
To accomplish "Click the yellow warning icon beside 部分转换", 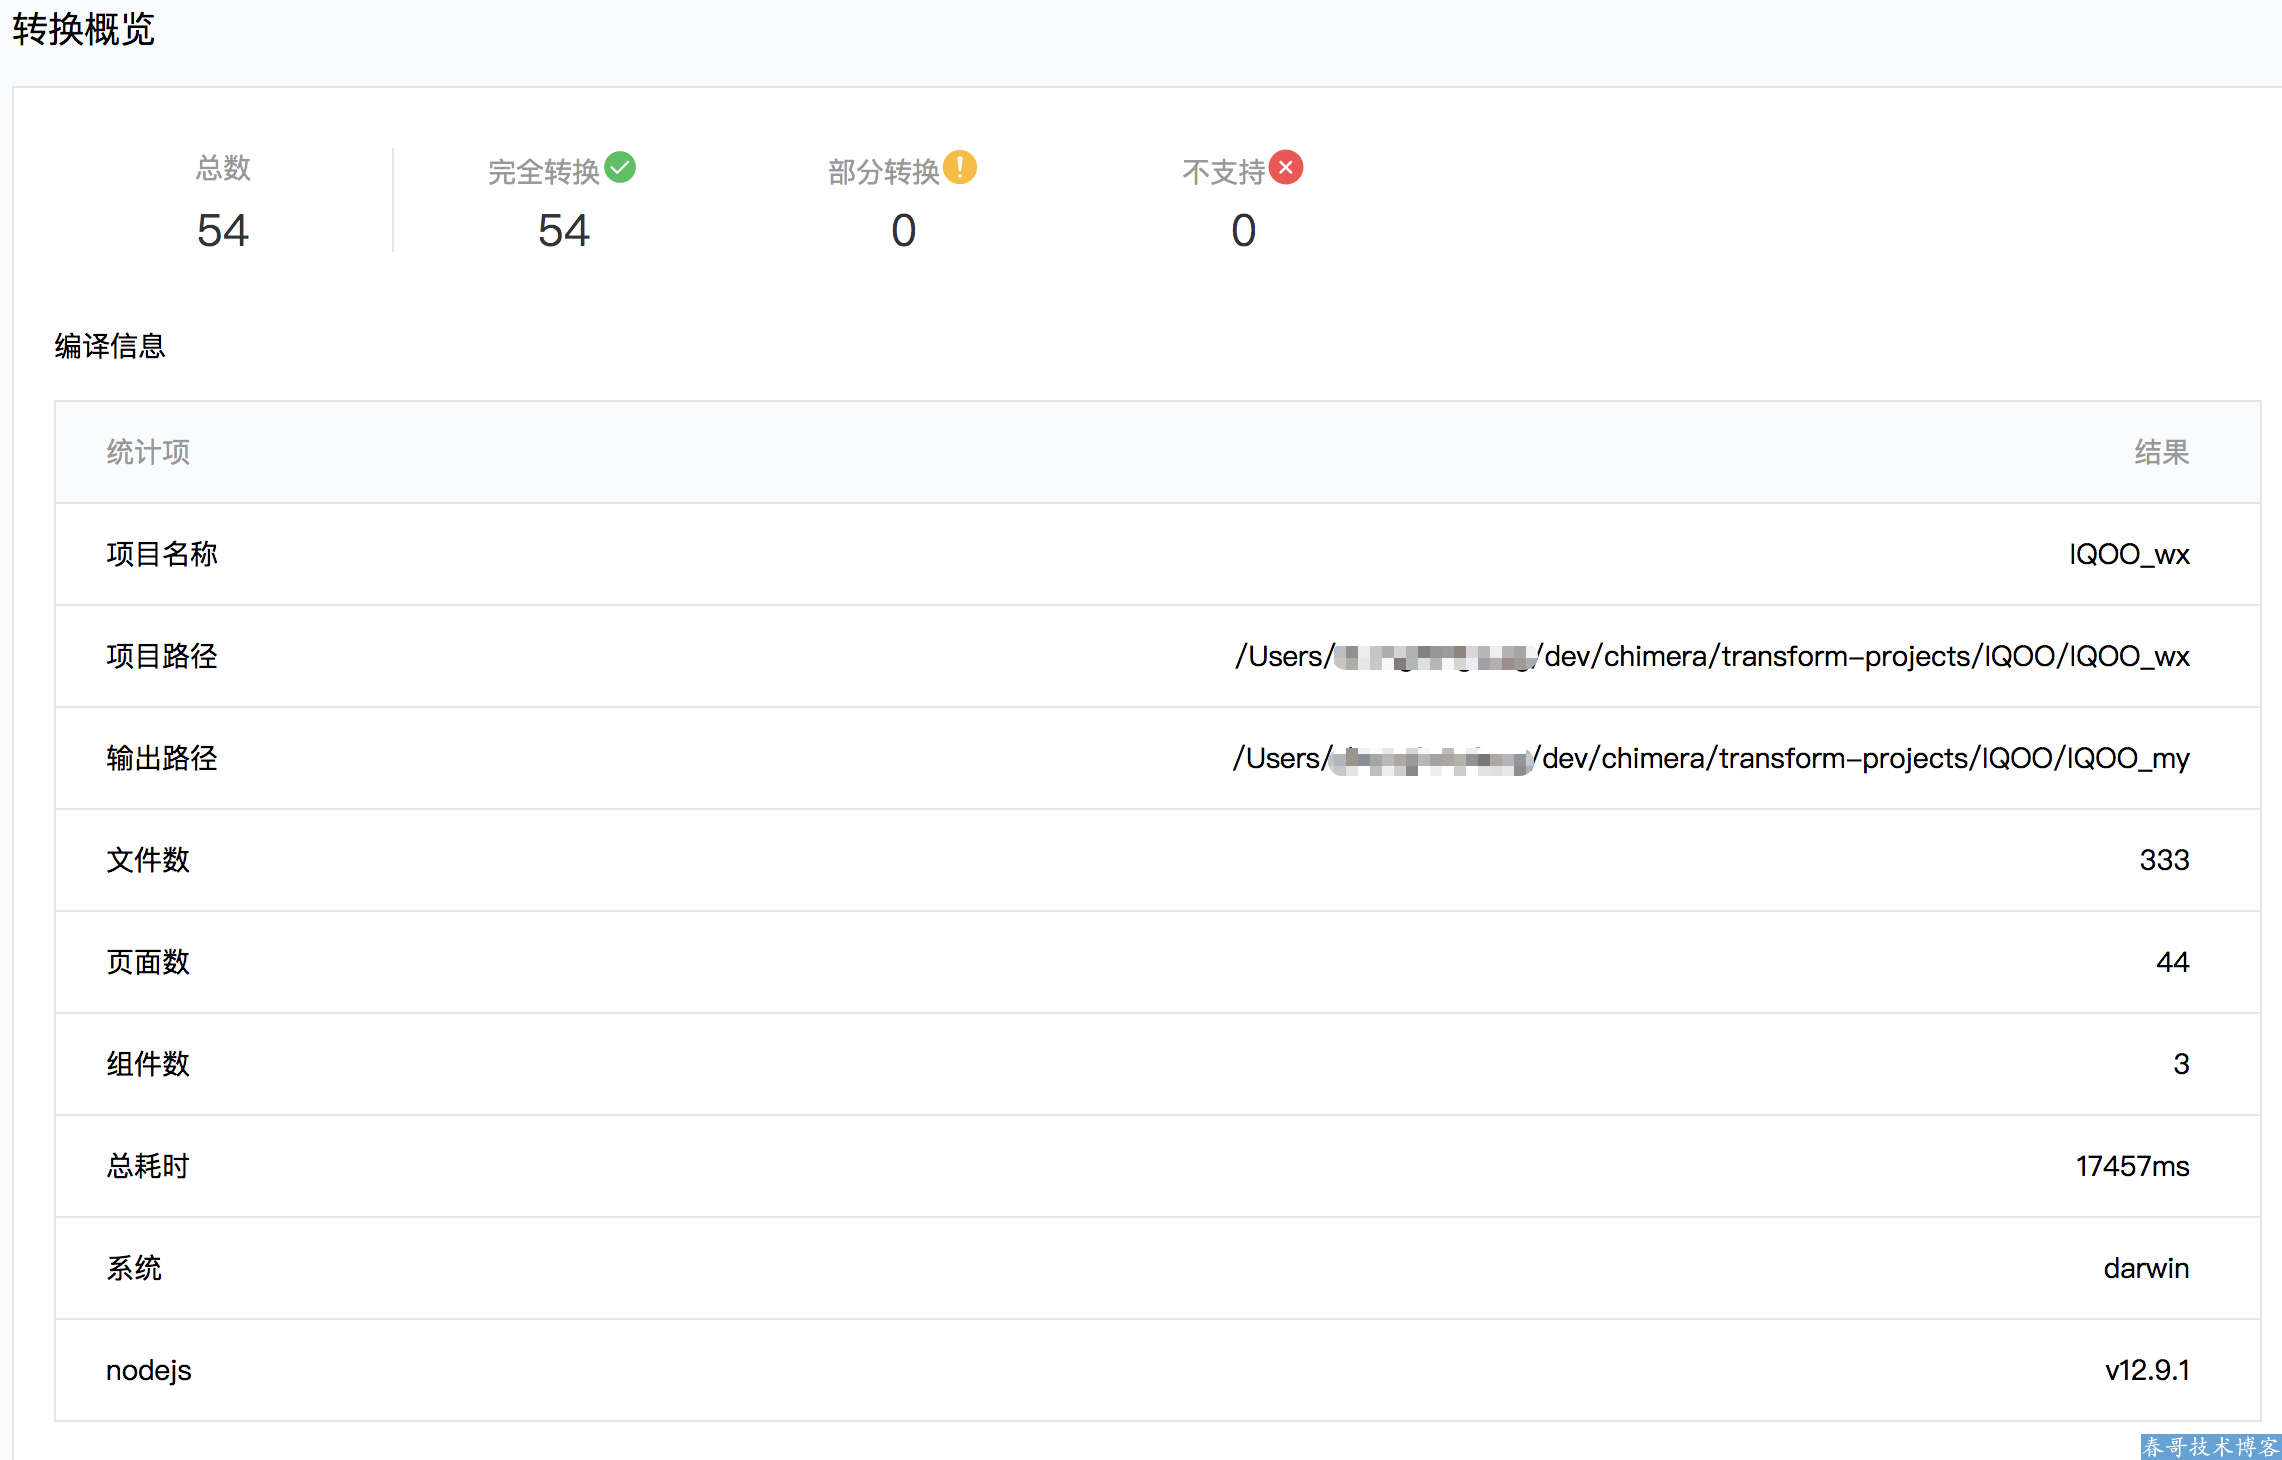I will click(960, 167).
